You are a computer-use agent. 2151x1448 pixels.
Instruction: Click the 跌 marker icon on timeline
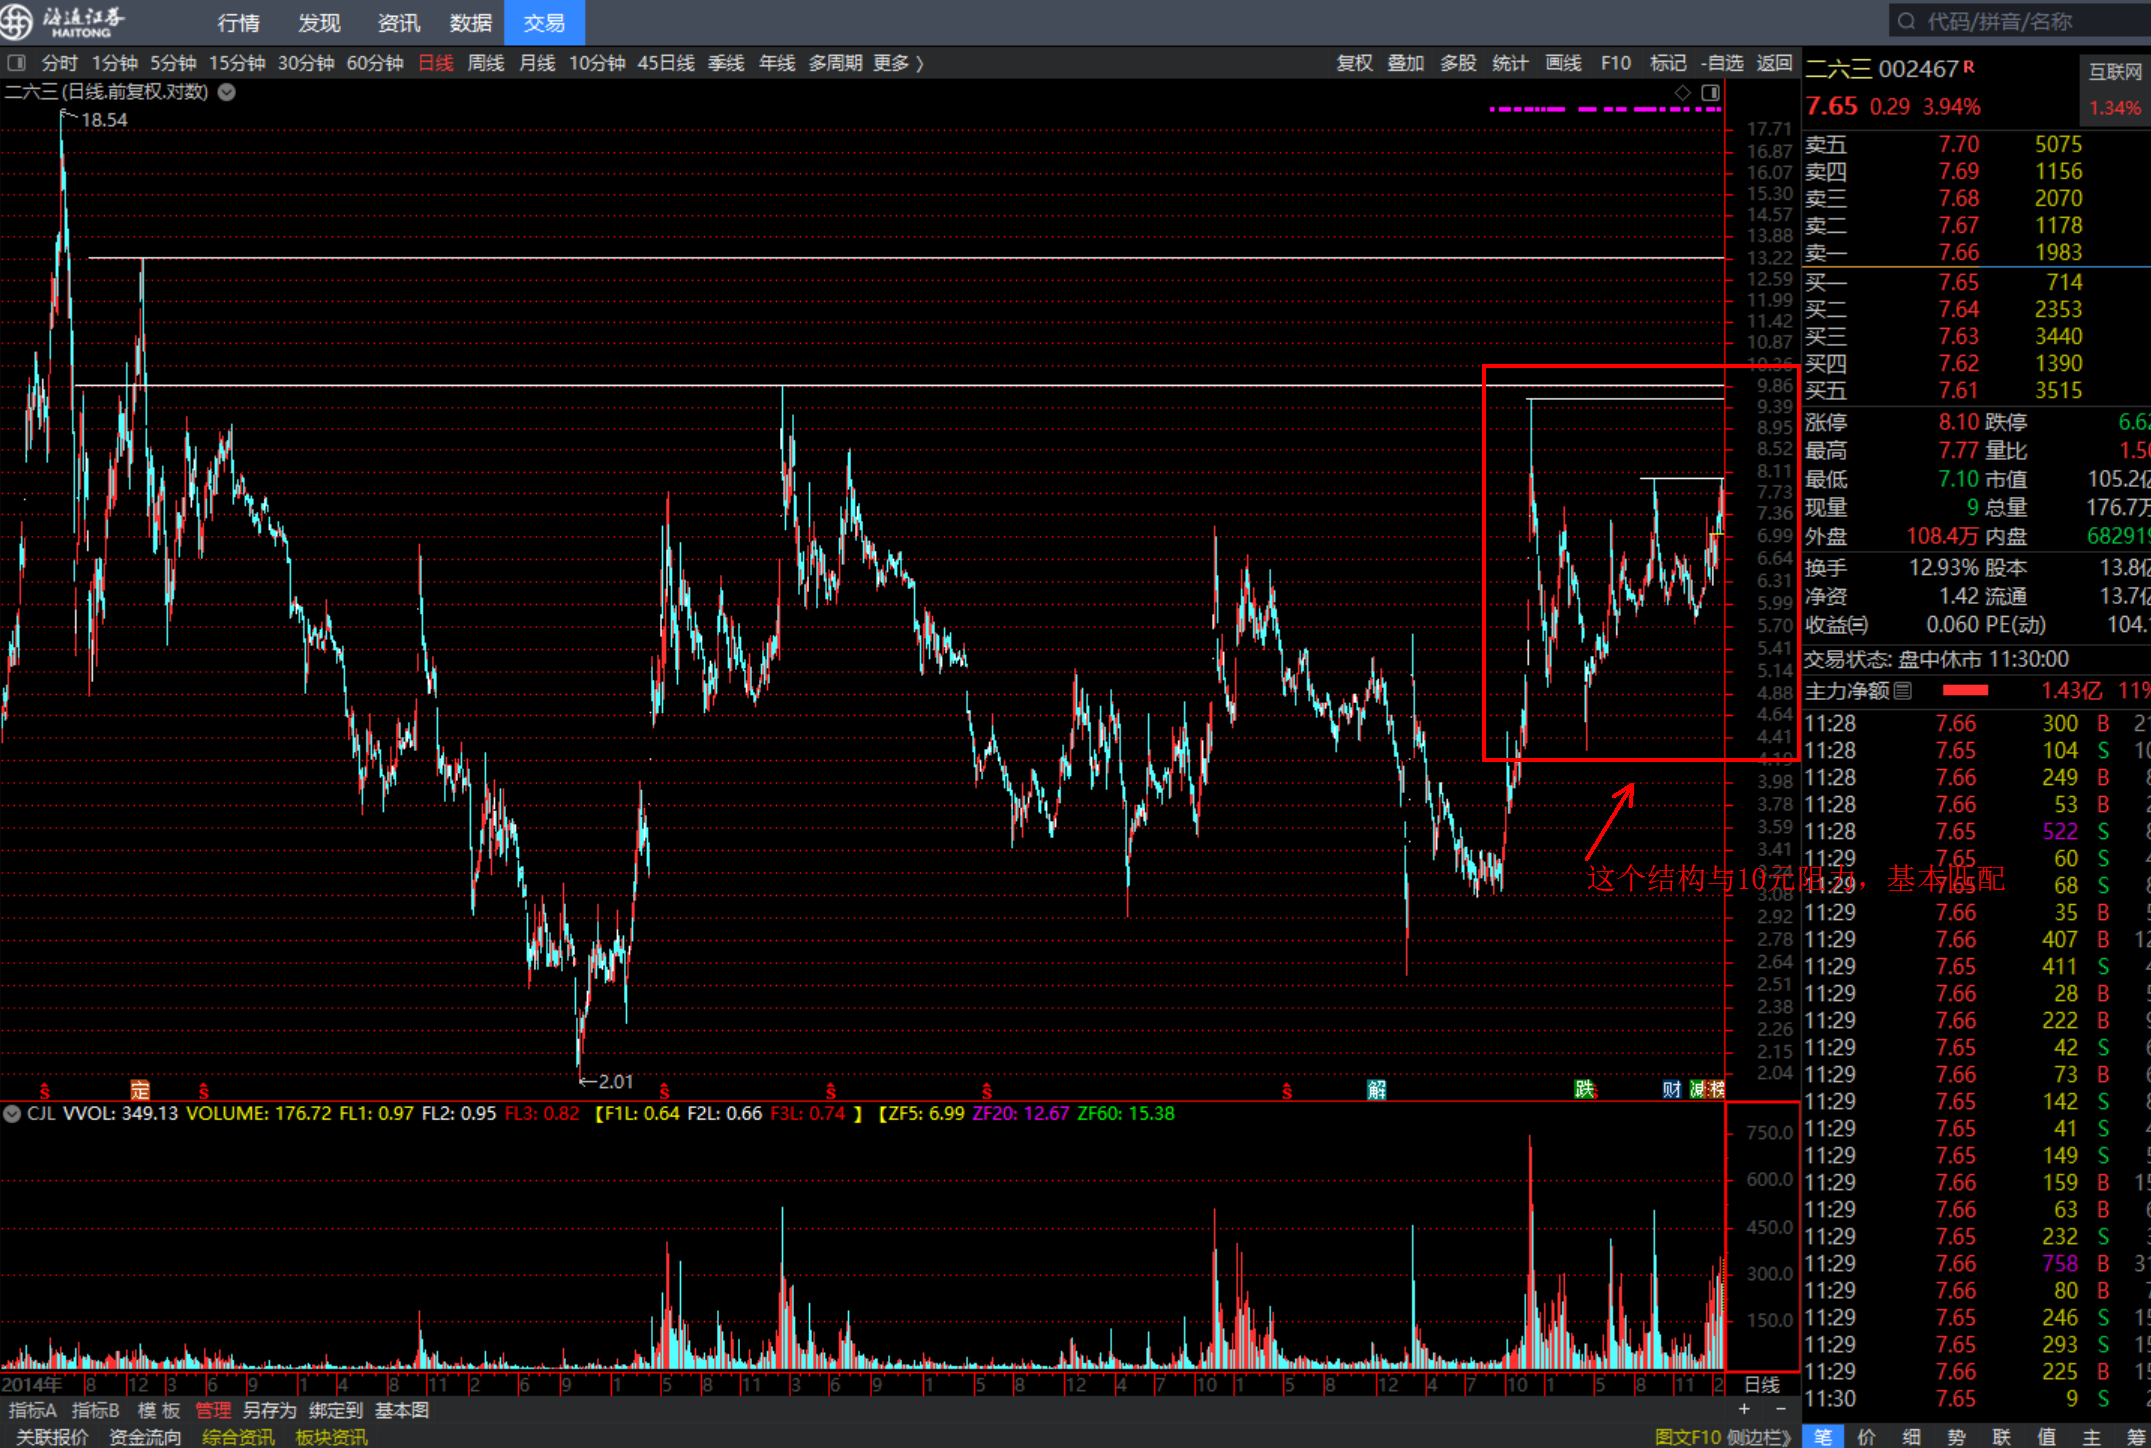1584,1089
